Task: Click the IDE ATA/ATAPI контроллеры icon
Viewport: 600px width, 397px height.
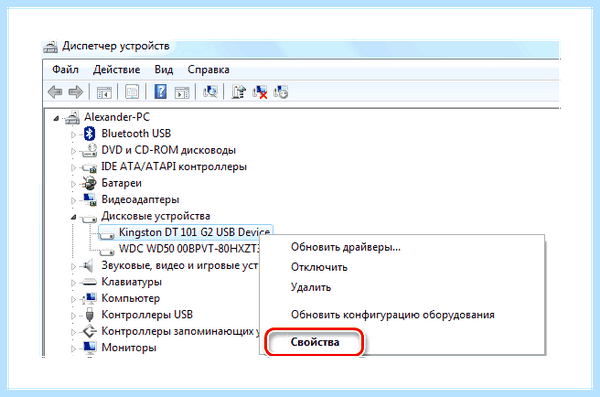Action: coord(89,167)
